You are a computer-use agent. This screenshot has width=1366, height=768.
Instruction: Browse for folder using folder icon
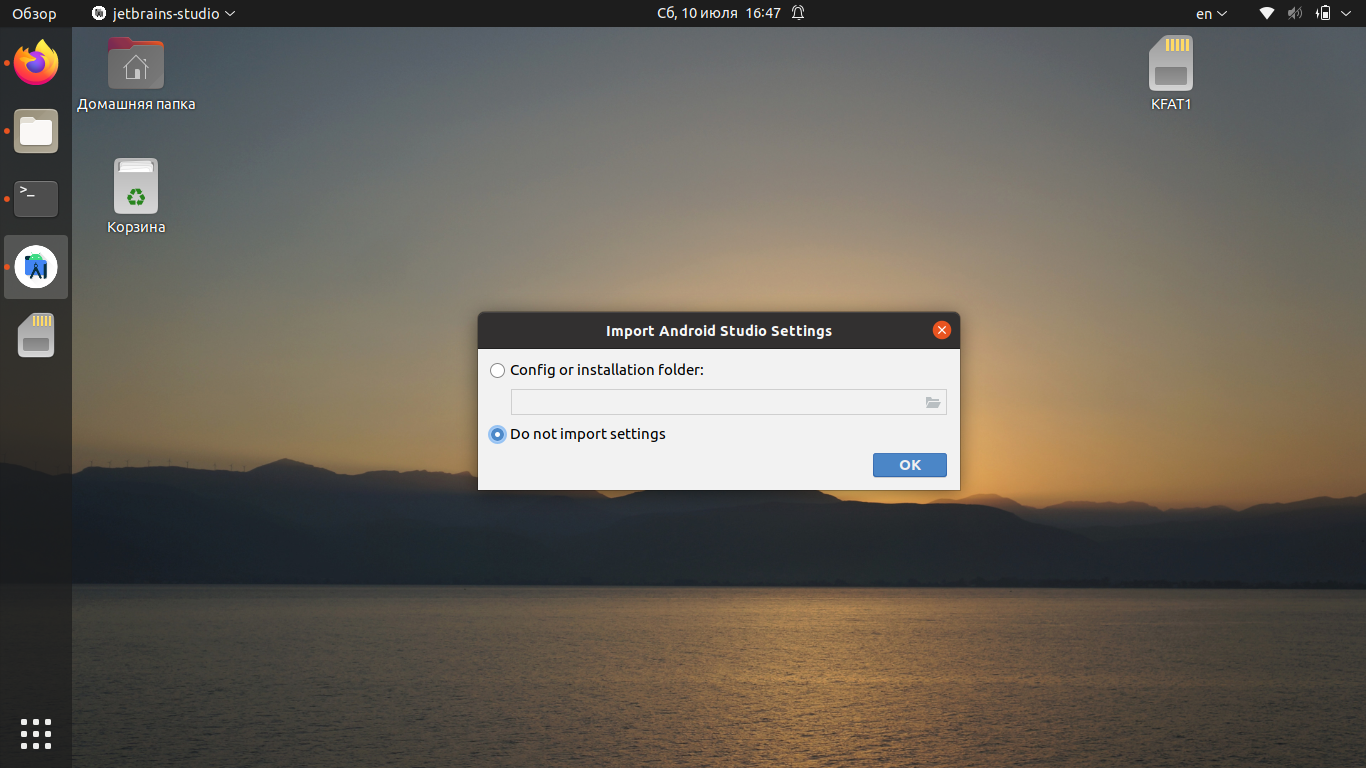(x=933, y=402)
